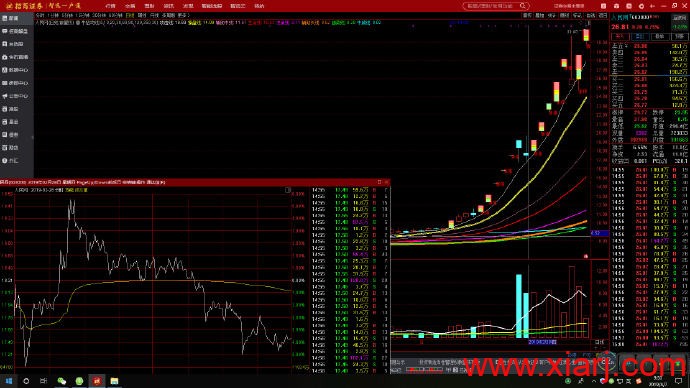Switch the chart to the 日线 period
Image resolution: width=690 pixels, height=388 pixels.
tap(130, 15)
